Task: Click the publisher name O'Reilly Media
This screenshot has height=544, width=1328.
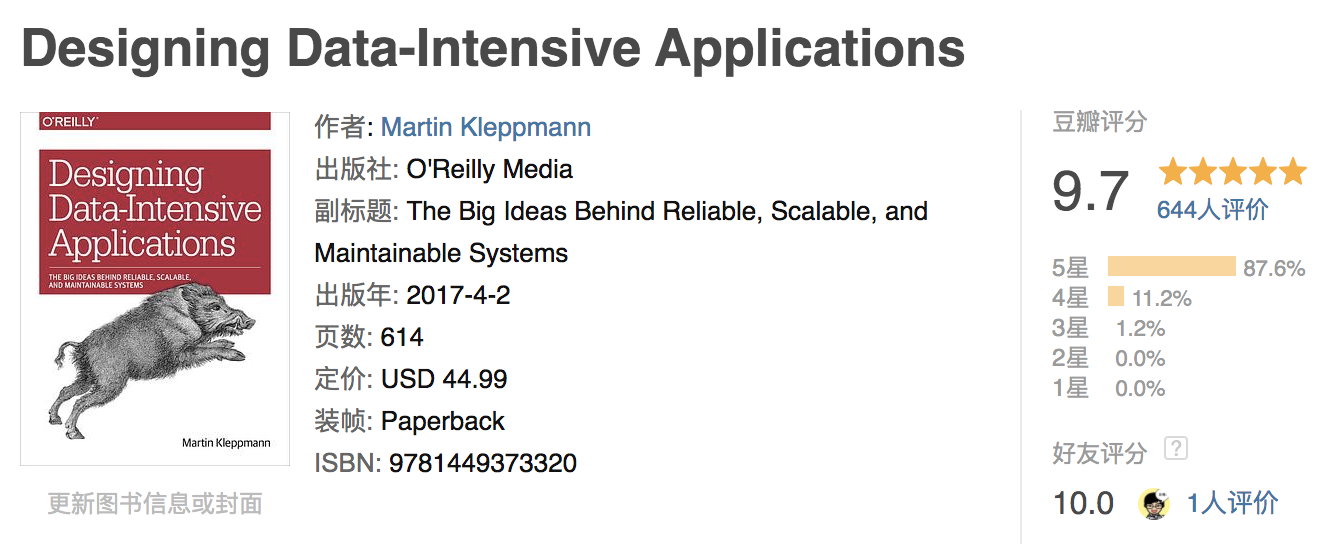Action: pos(489,169)
